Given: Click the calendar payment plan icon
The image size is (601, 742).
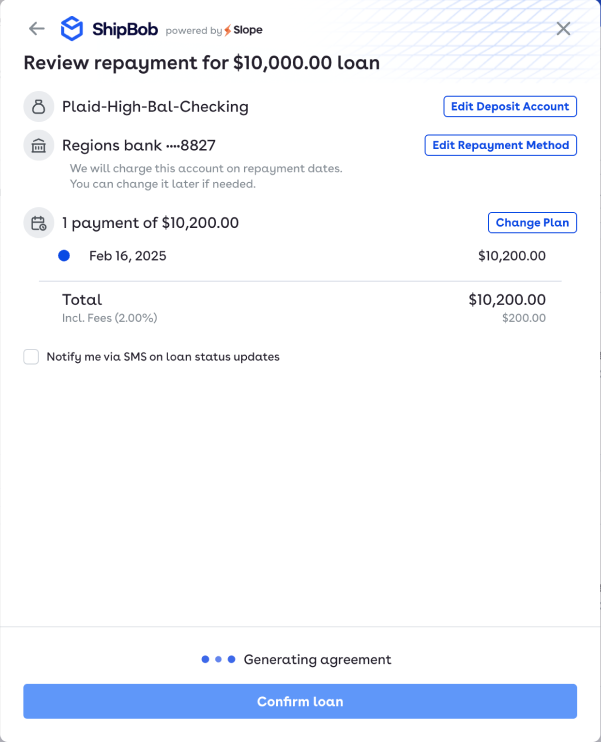Looking at the screenshot, I should click(x=38, y=223).
